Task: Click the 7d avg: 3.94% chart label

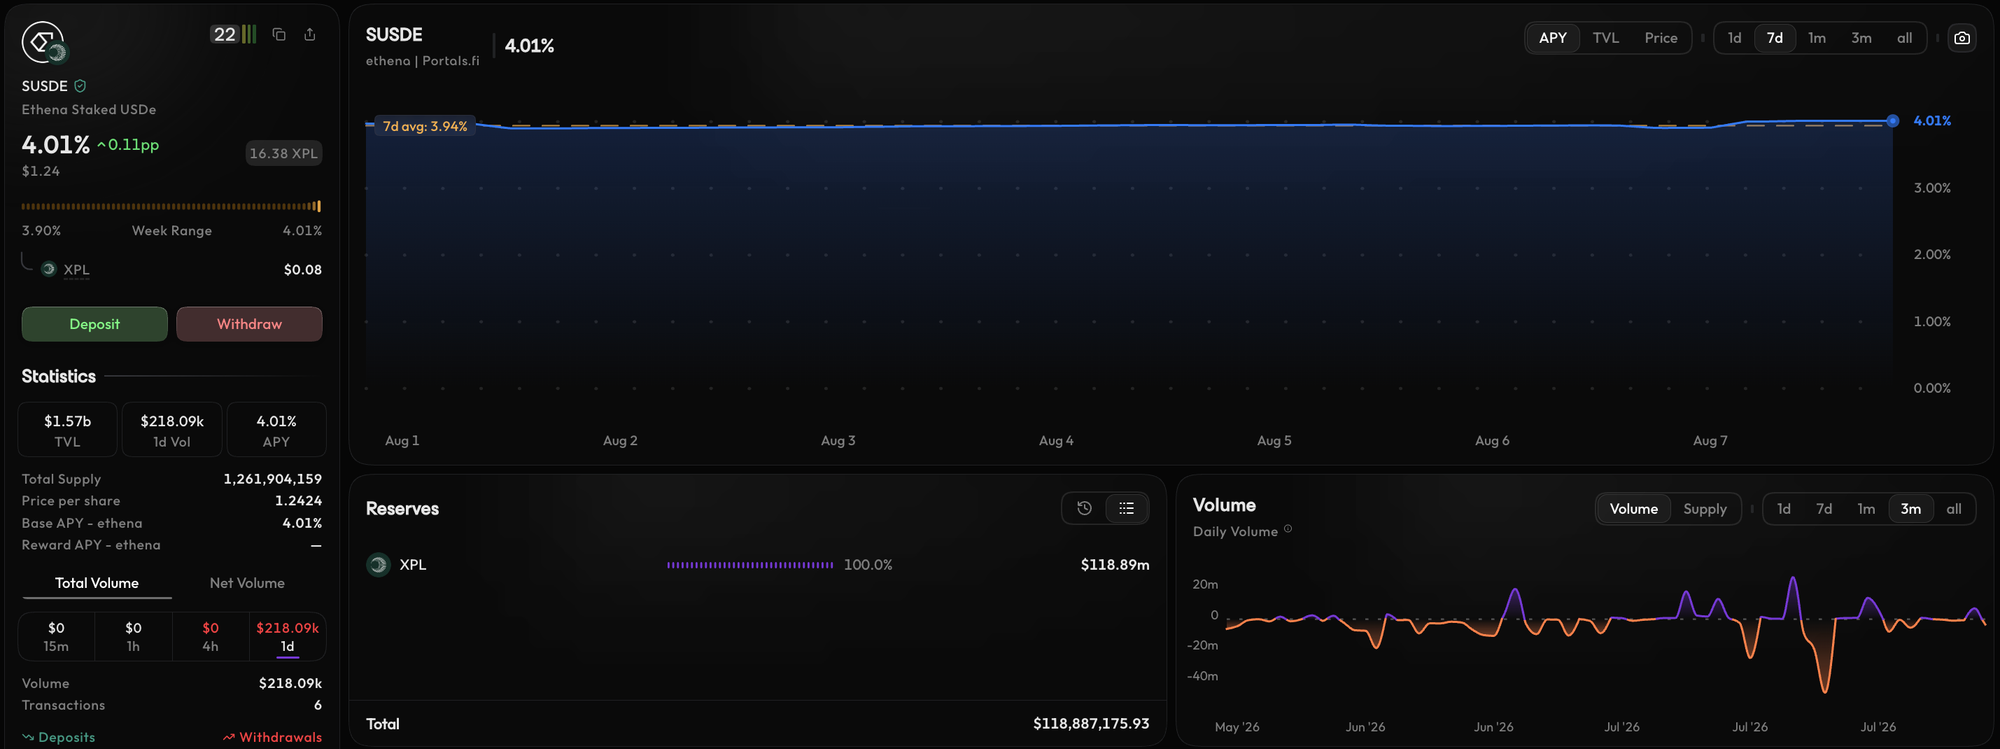Action: [x=425, y=127]
